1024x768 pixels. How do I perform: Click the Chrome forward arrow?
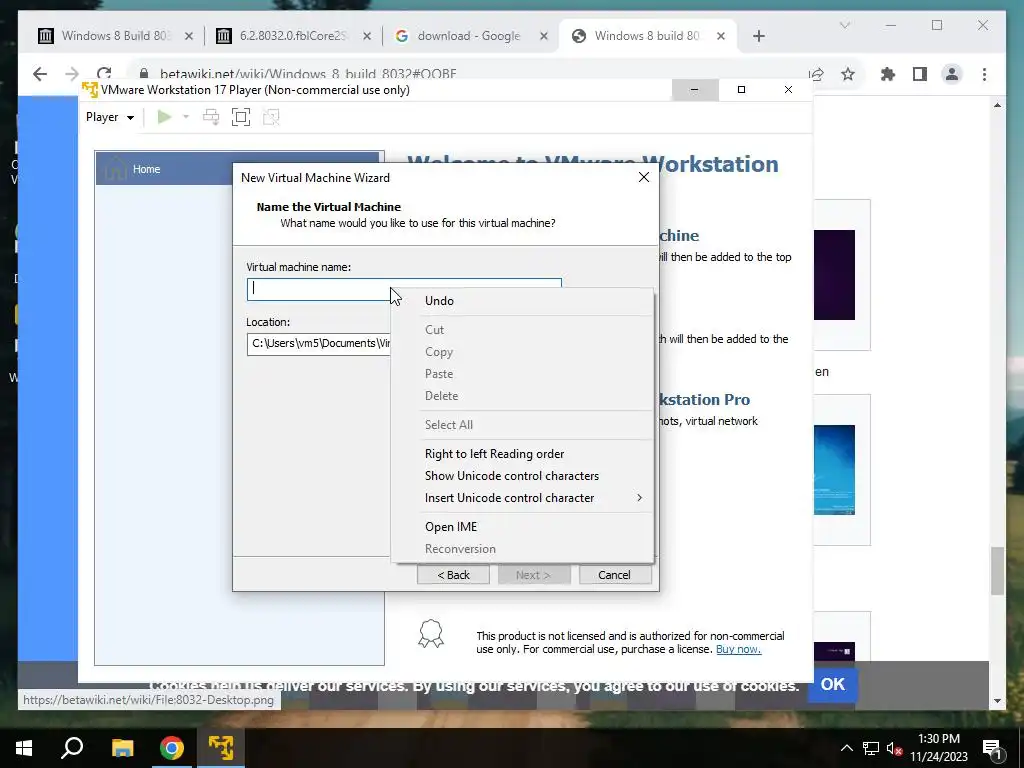(x=72, y=74)
